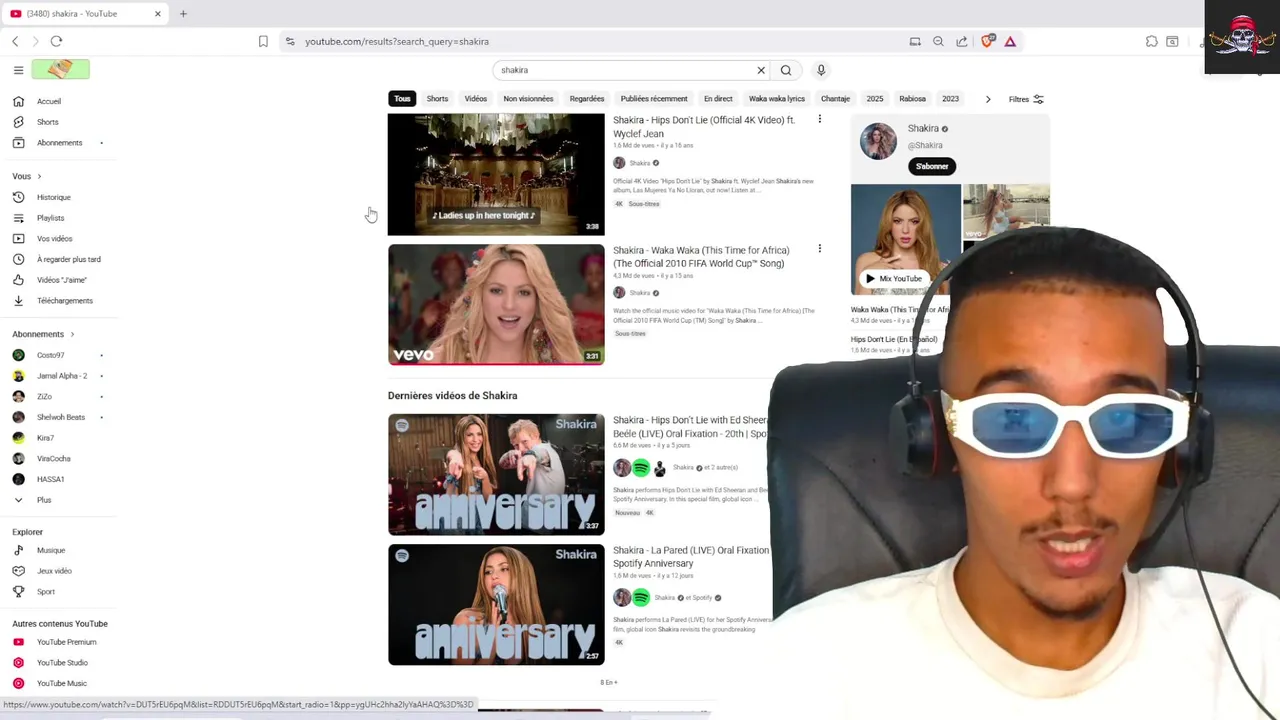
Task: Open Waka Waka video thumbnail
Action: pyautogui.click(x=496, y=304)
